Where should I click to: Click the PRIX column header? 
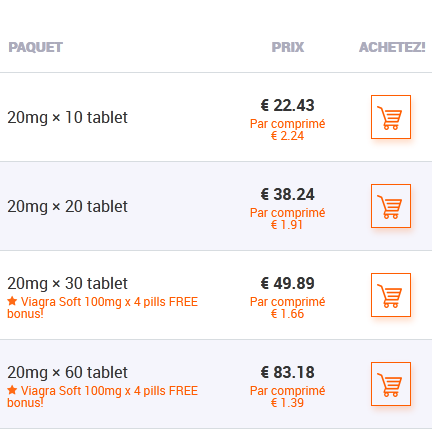click(288, 47)
